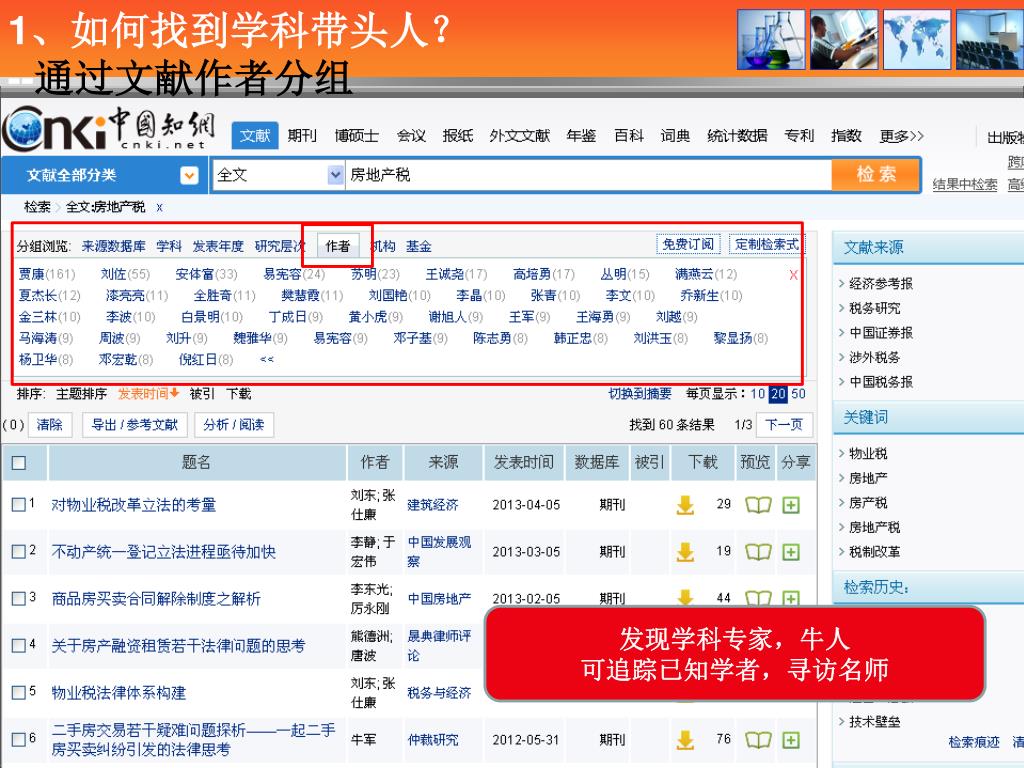The height and width of the screenshot is (768, 1024).
Task: Tick the select-all checkbox in table header
Action: pyautogui.click(x=19, y=463)
